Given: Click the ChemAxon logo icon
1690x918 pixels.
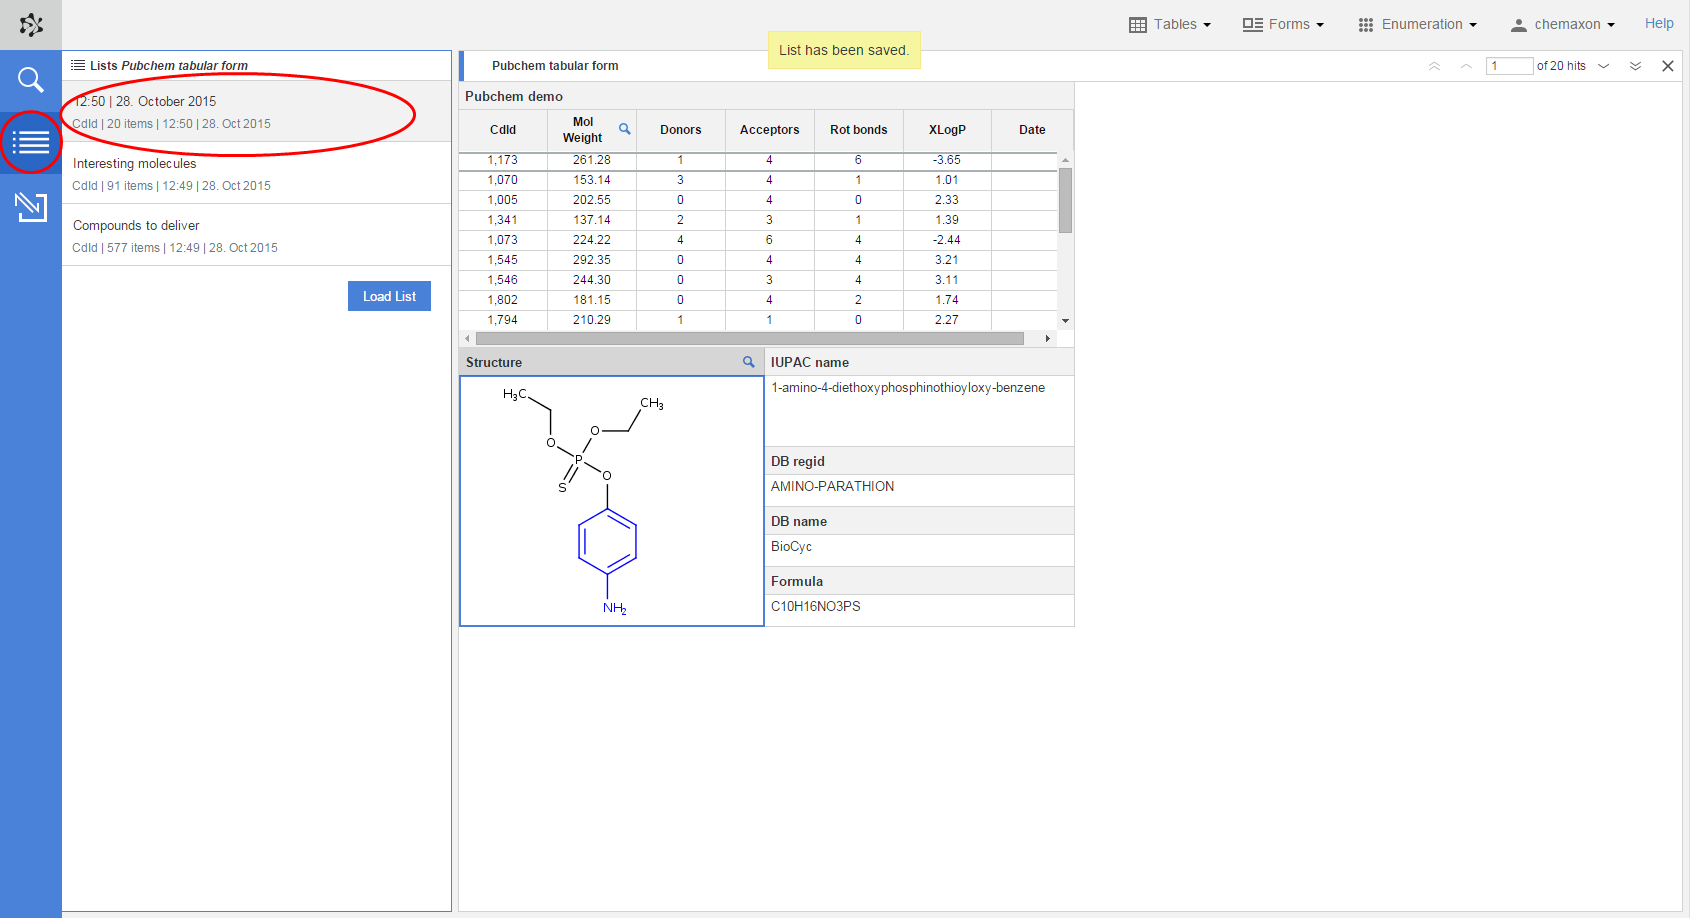Looking at the screenshot, I should coord(31,25).
